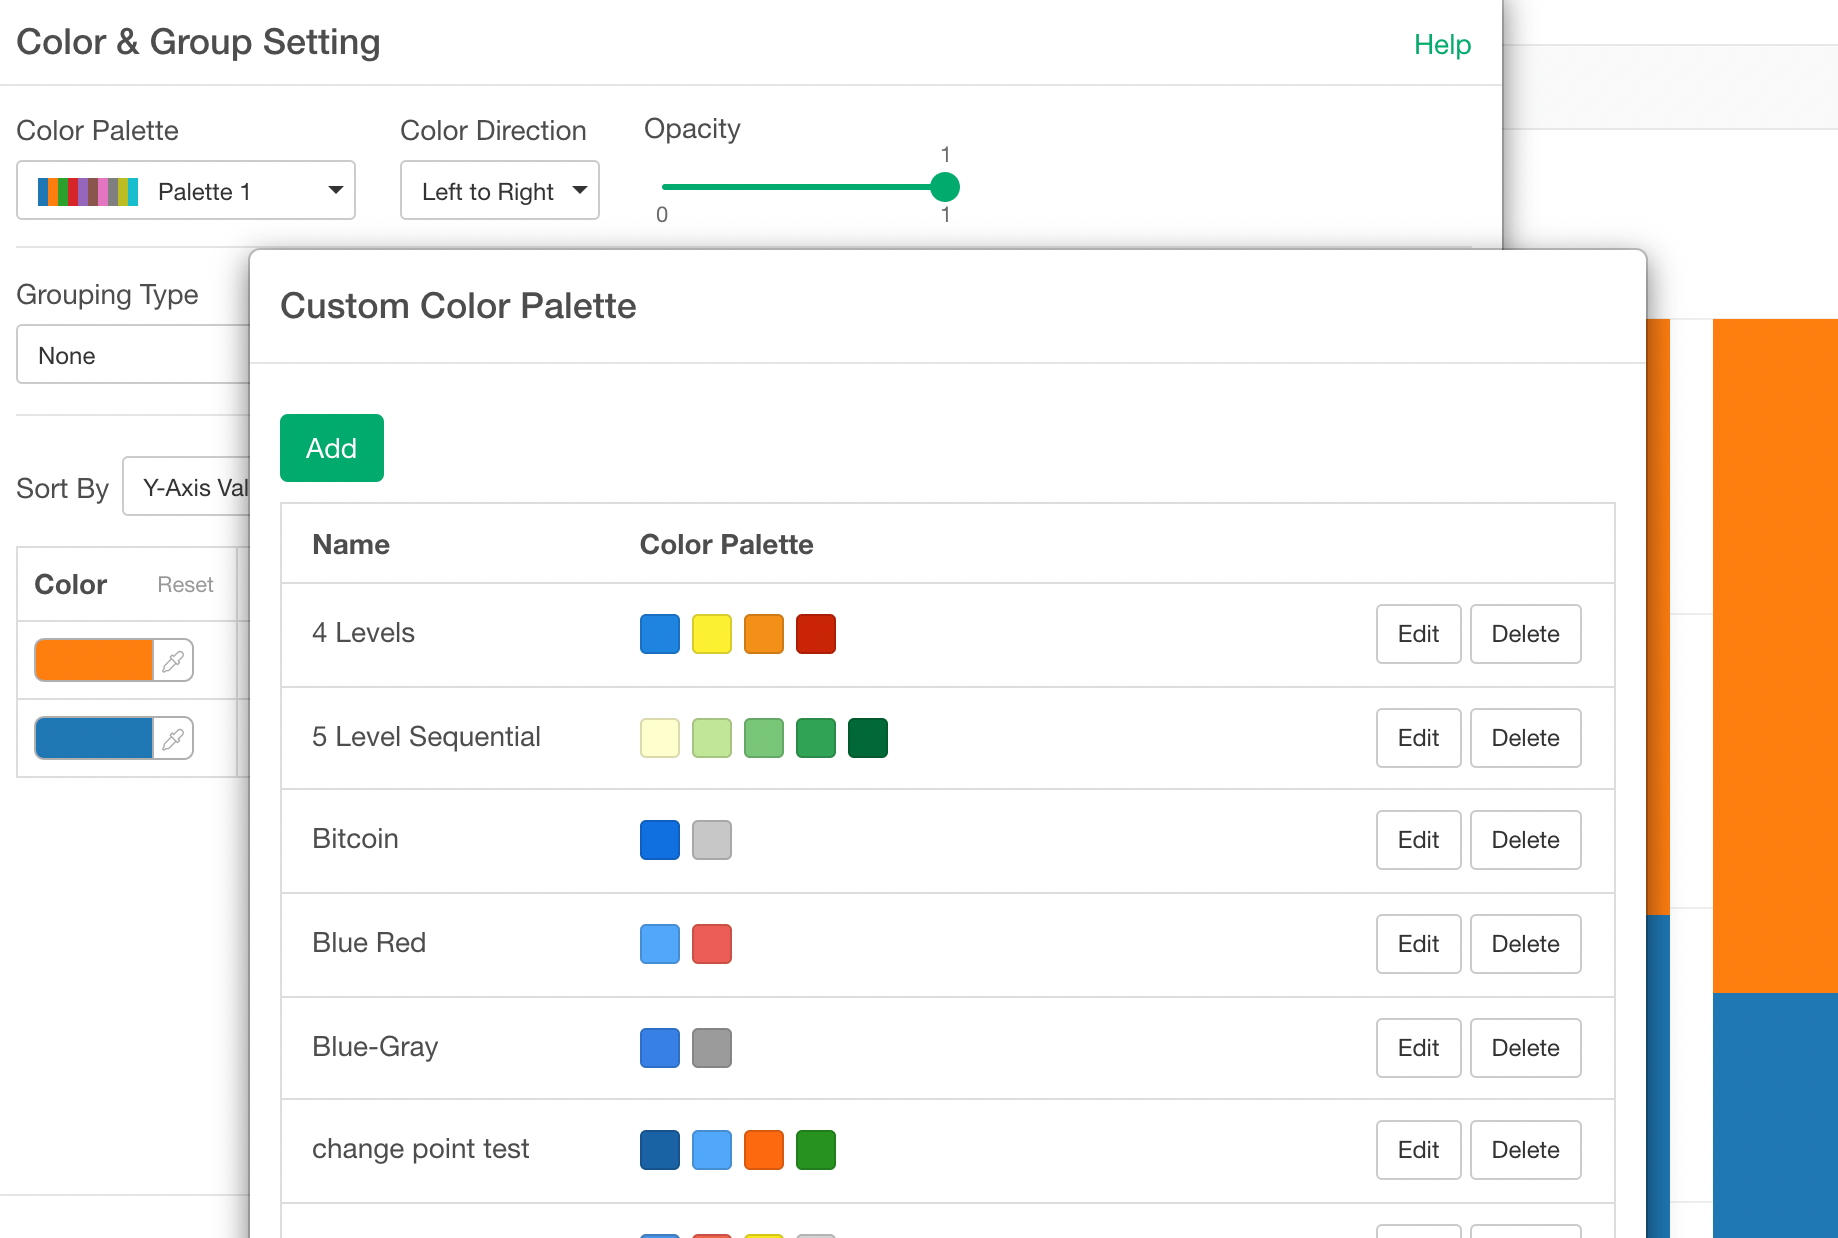Click the gray swatch in Bitcoin row
The height and width of the screenshot is (1238, 1838).
[712, 840]
